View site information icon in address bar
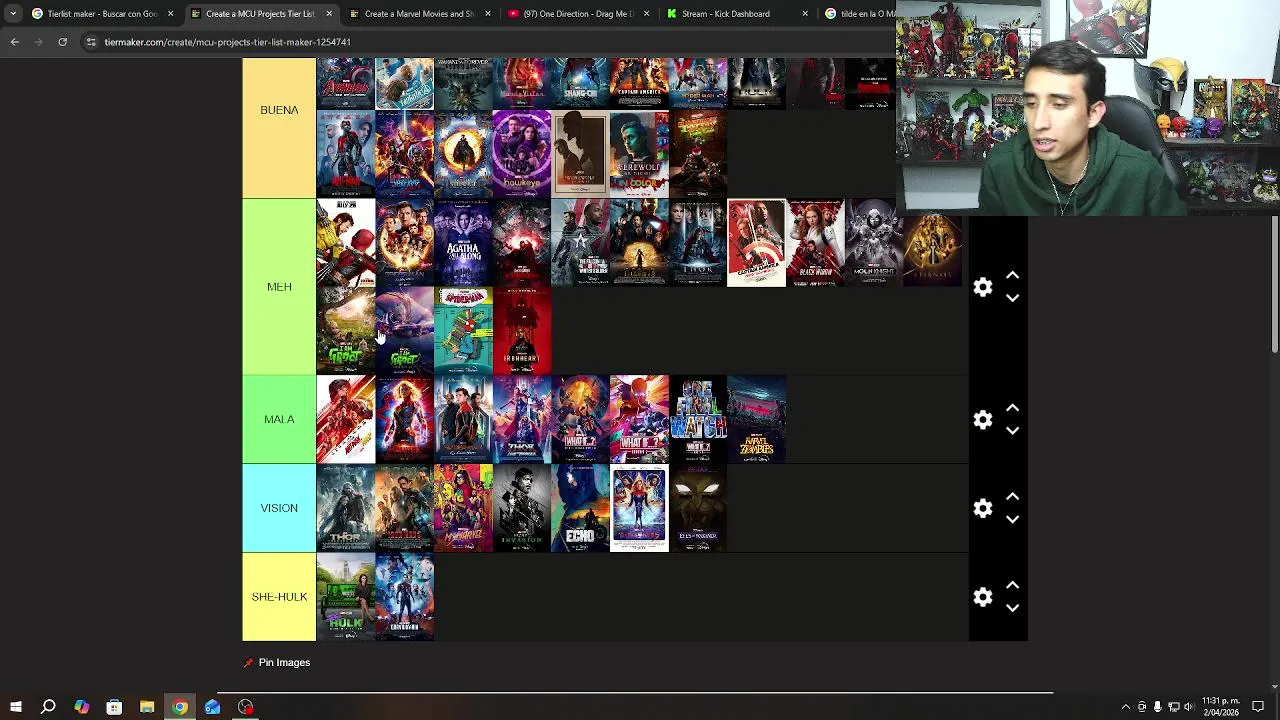The width and height of the screenshot is (1280, 720). (91, 42)
